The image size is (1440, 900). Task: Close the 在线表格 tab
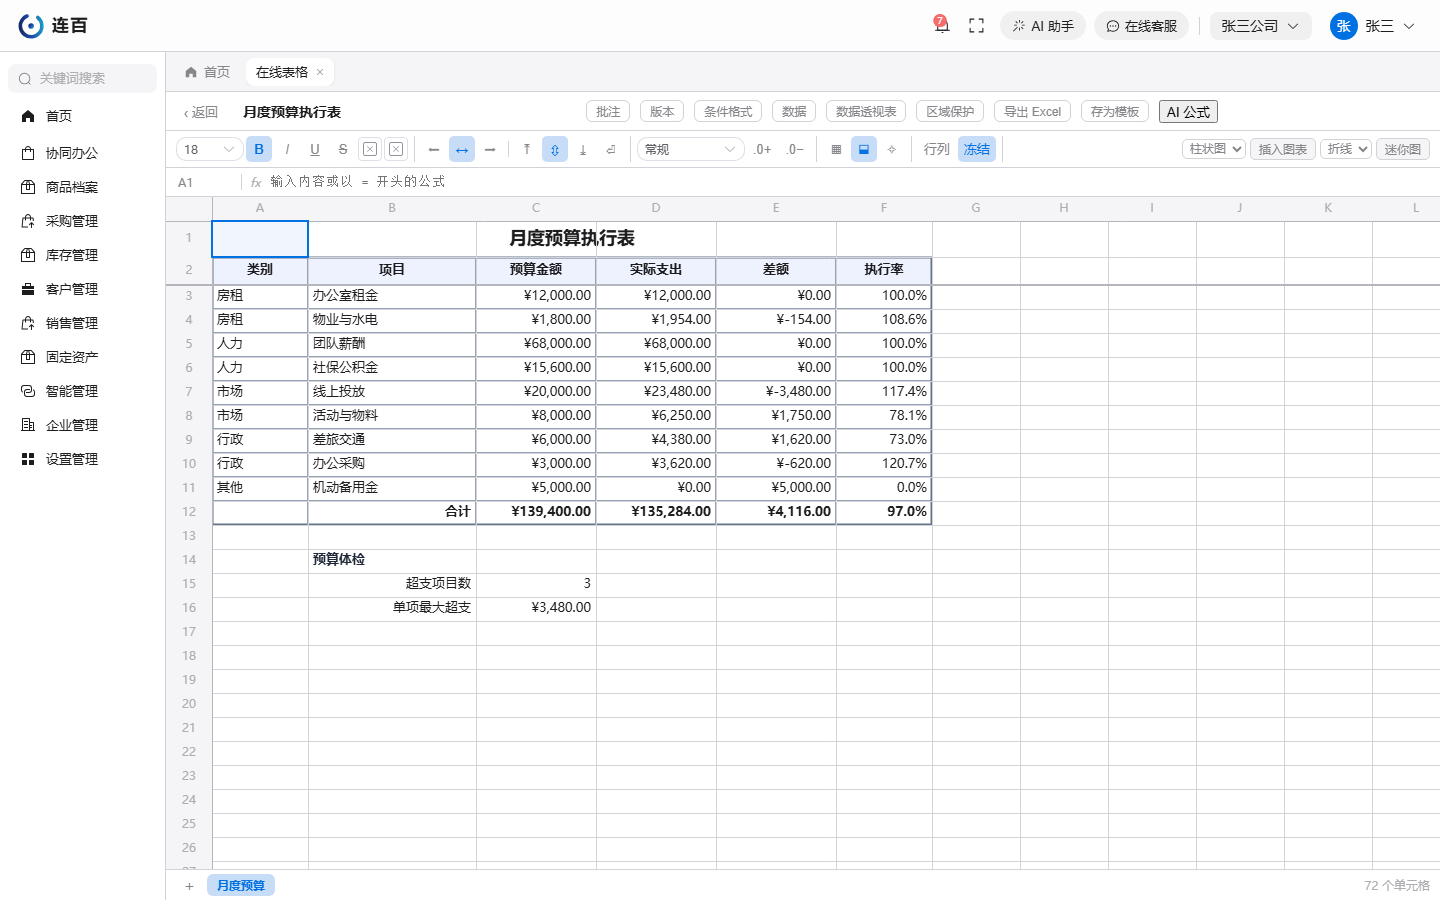coord(320,72)
